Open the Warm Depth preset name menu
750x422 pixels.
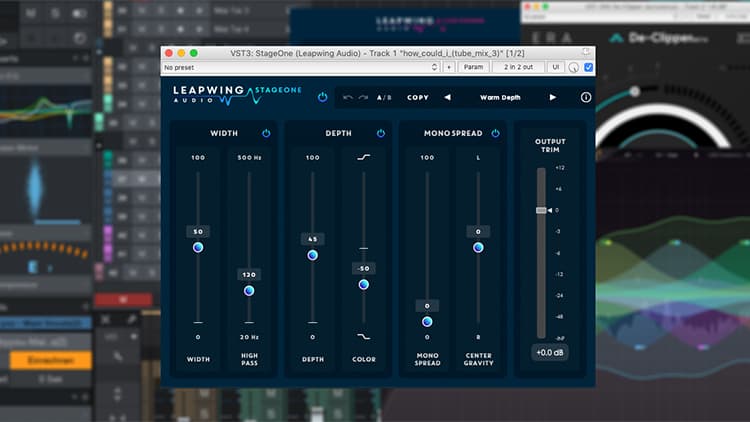pos(500,98)
